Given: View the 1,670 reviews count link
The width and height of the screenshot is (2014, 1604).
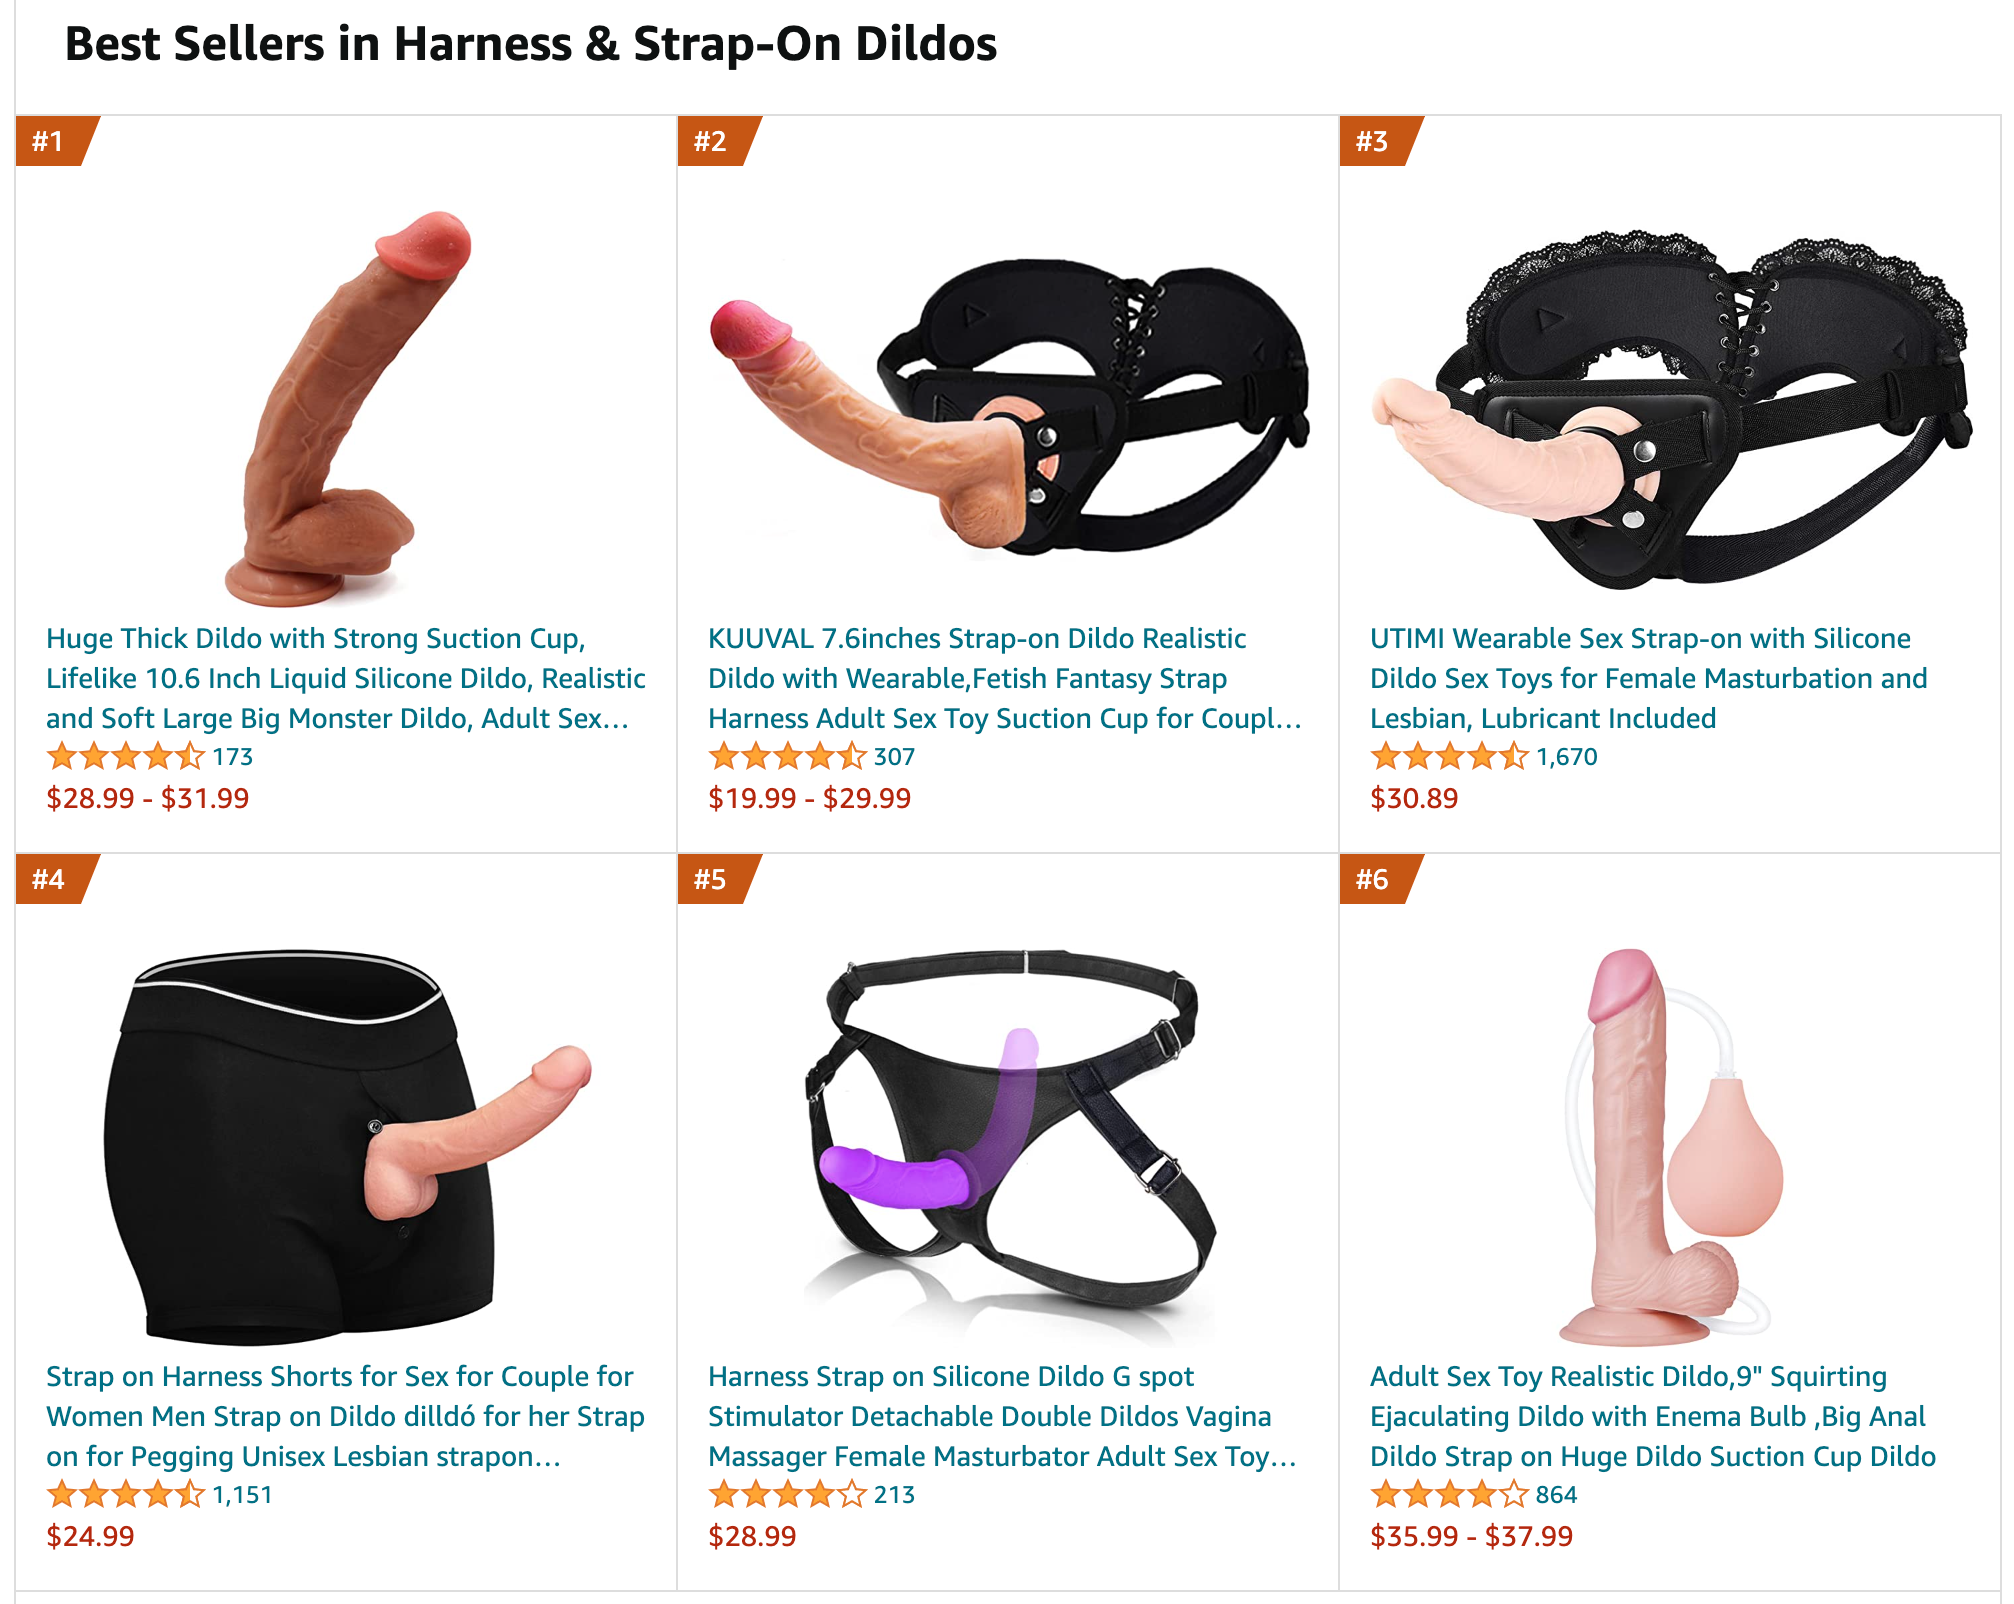Looking at the screenshot, I should coord(1567,757).
